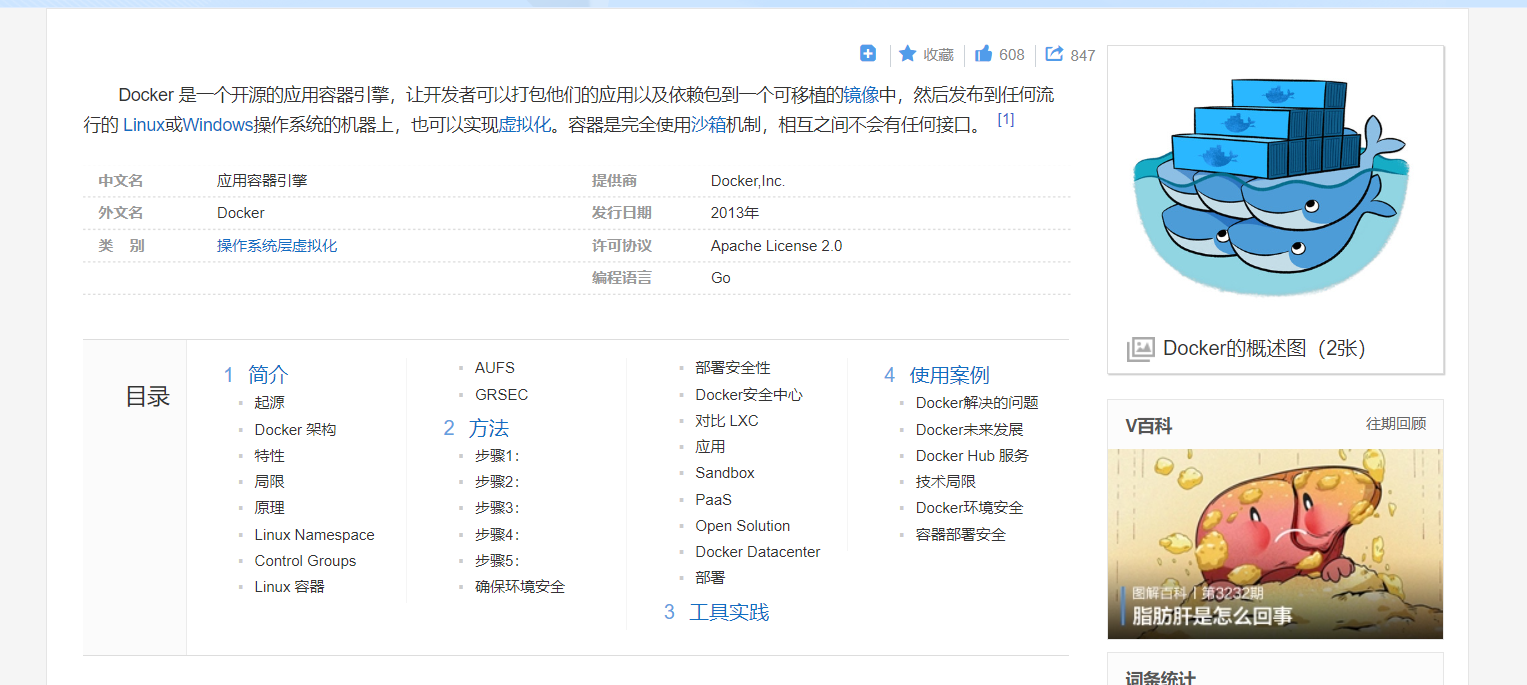Follow the Linux hyperlink in the summary
The image size is (1527, 685).
click(x=143, y=125)
